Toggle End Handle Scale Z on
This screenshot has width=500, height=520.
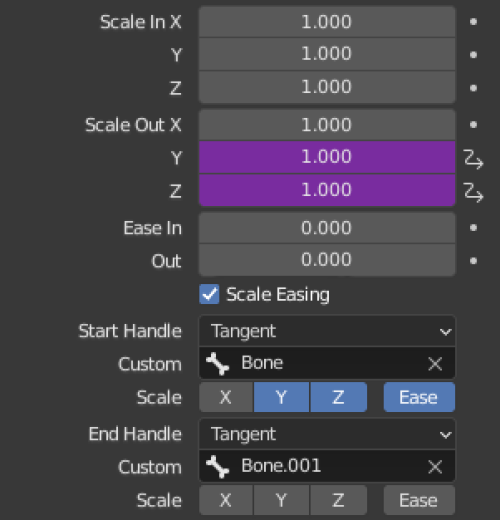pyautogui.click(x=339, y=500)
